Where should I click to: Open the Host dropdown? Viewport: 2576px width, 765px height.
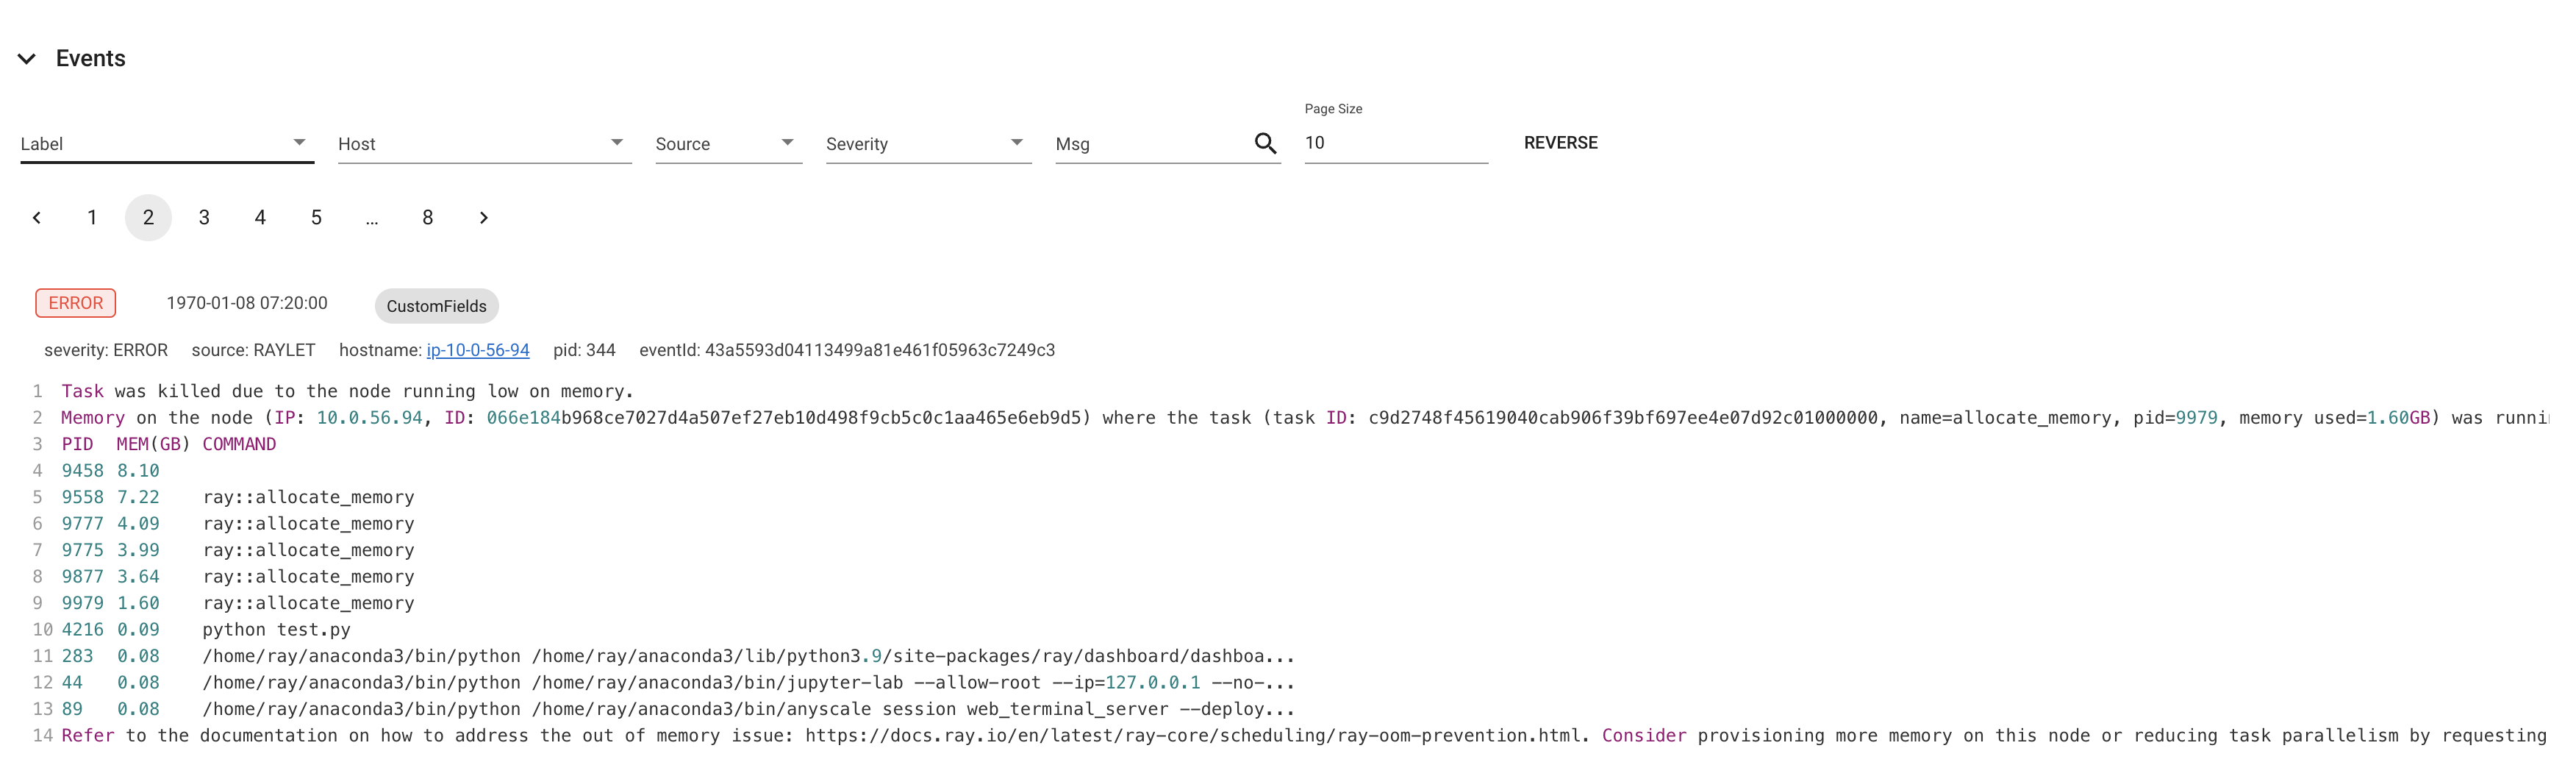[483, 144]
